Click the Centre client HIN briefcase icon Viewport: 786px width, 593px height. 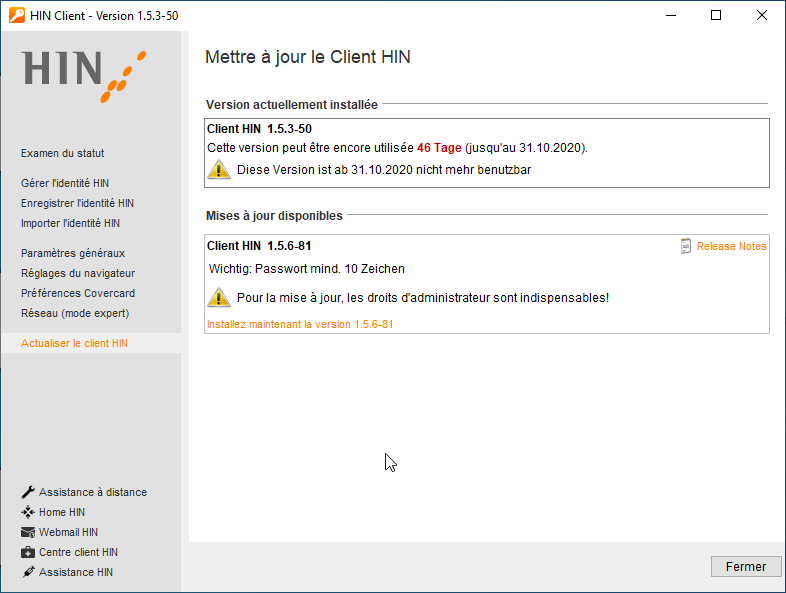pyautogui.click(x=28, y=552)
